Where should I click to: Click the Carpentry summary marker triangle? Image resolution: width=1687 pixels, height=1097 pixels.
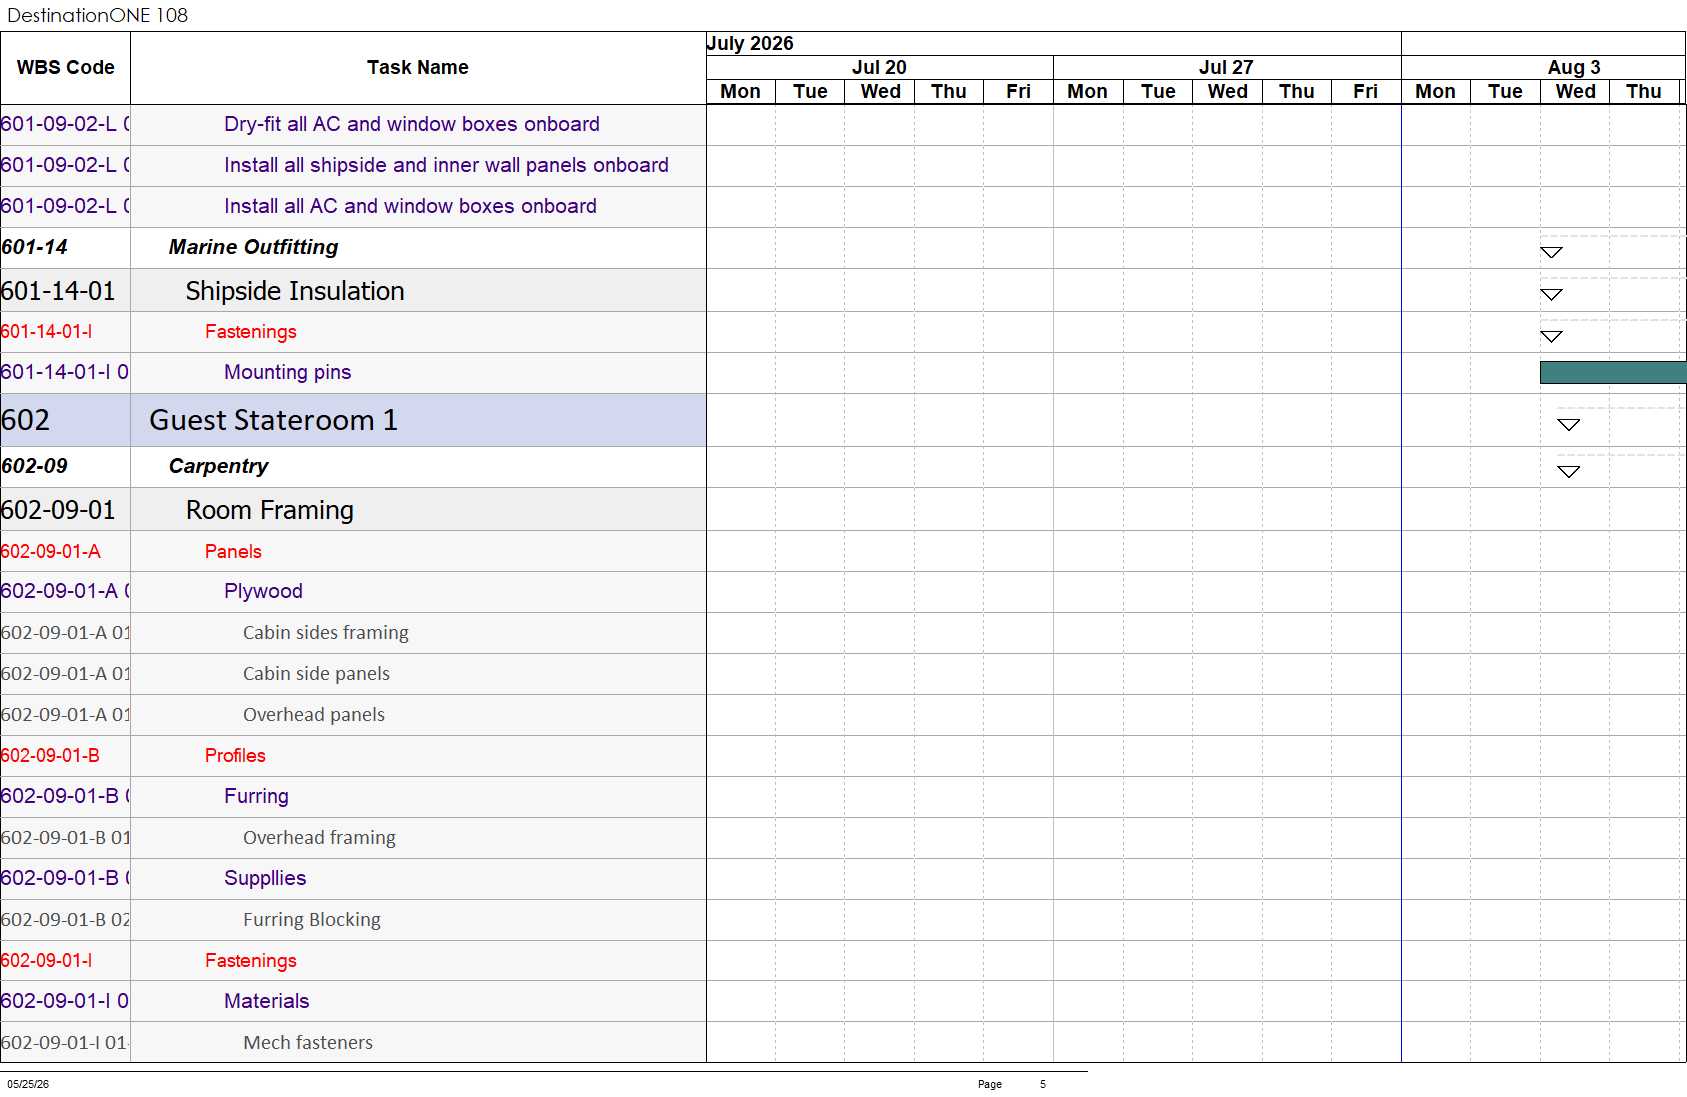pos(1569,471)
